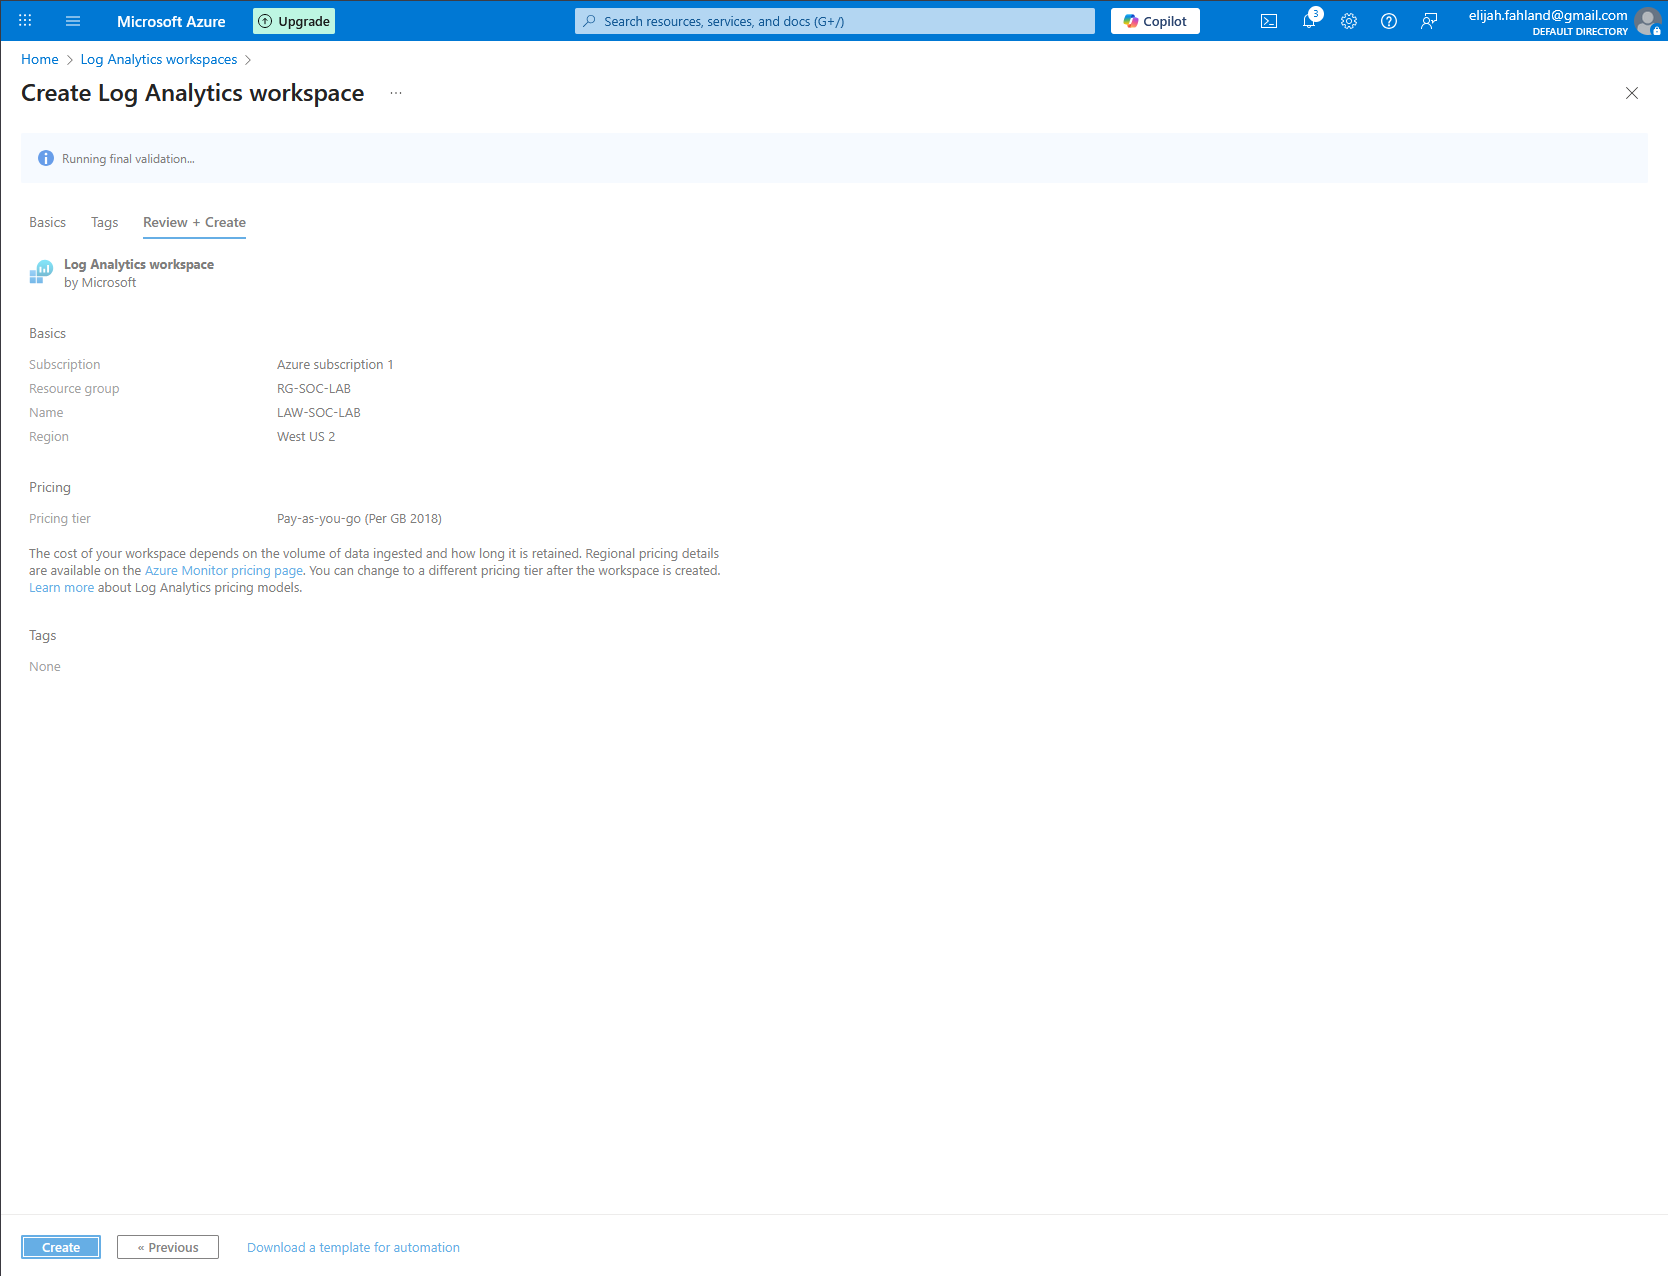Open portal settings gear

click(1349, 21)
